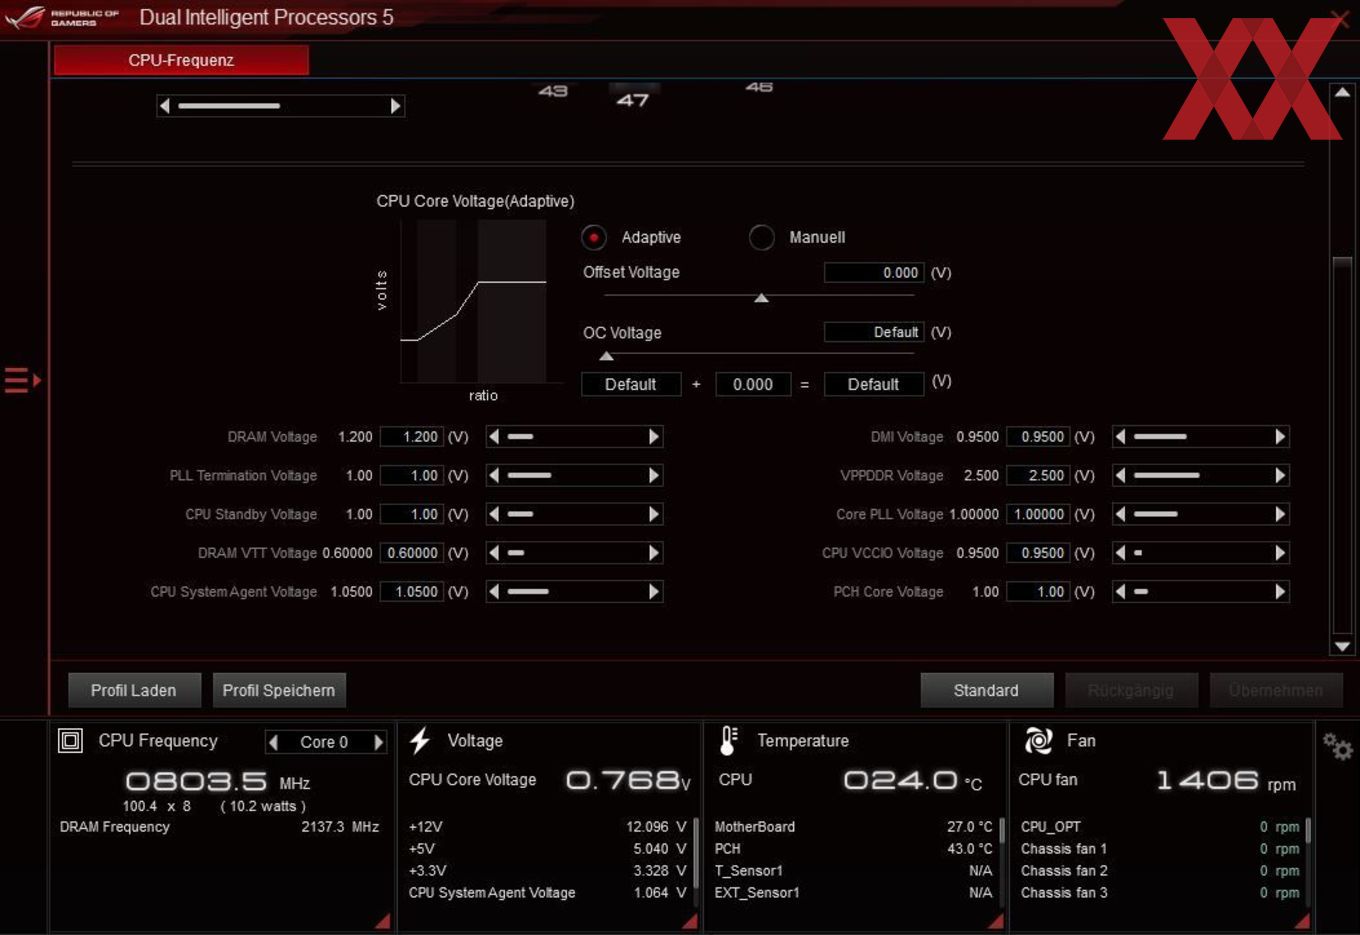1360x935 pixels.
Task: Click the Übernehmen button
Action: pyautogui.click(x=1276, y=690)
